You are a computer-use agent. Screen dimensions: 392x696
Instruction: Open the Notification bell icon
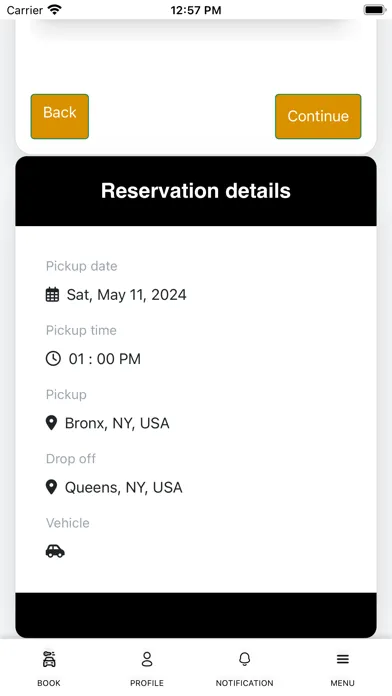pos(245,659)
